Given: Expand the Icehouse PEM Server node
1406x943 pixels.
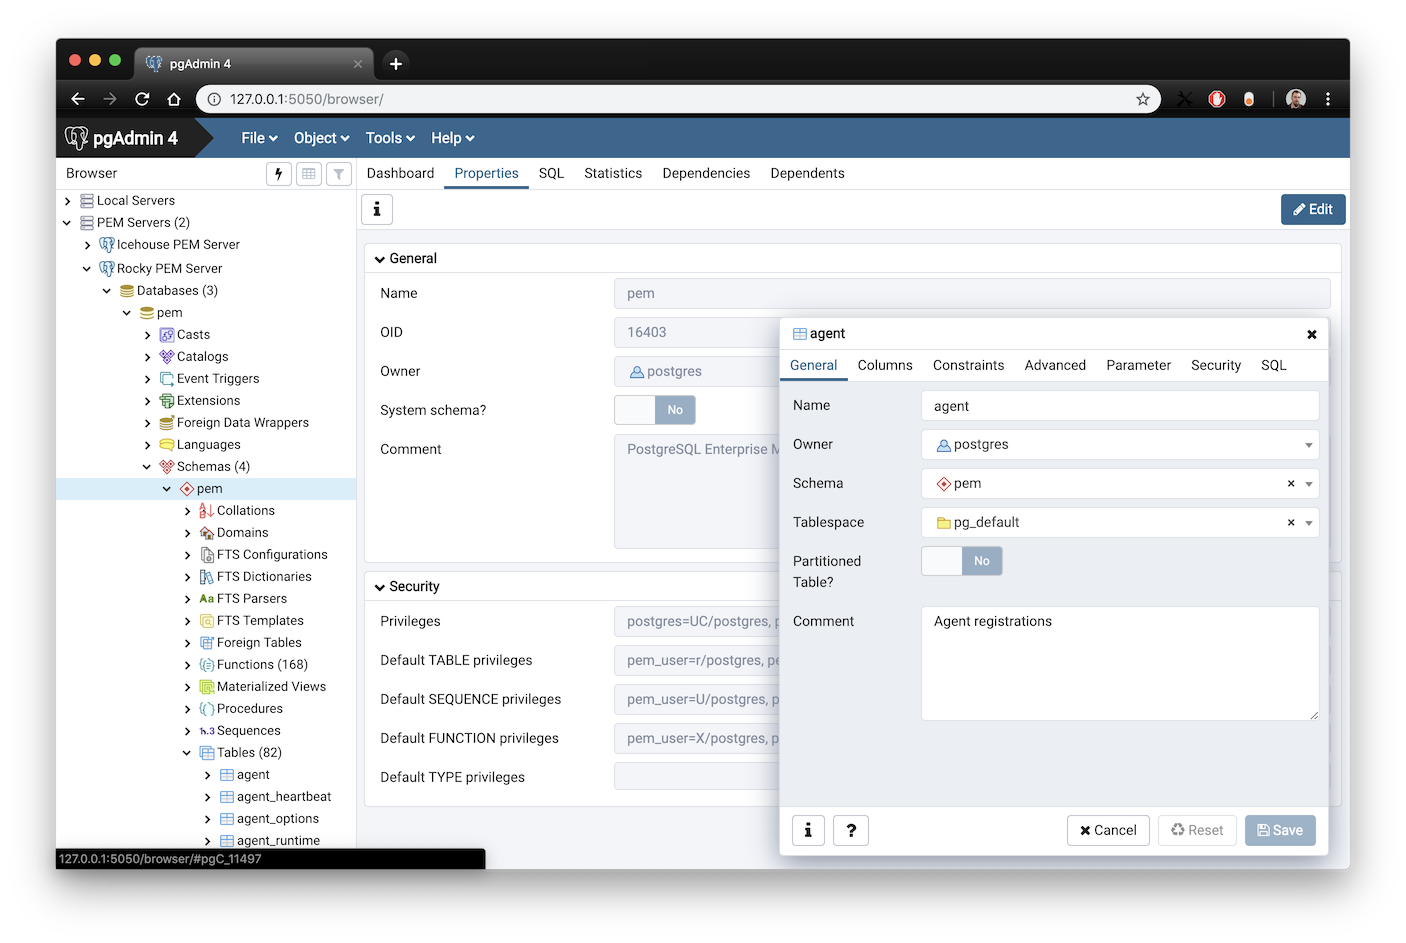Looking at the screenshot, I should [87, 245].
